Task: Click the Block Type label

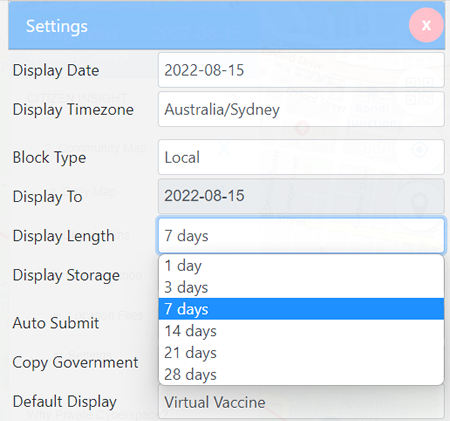Action: pos(49,157)
